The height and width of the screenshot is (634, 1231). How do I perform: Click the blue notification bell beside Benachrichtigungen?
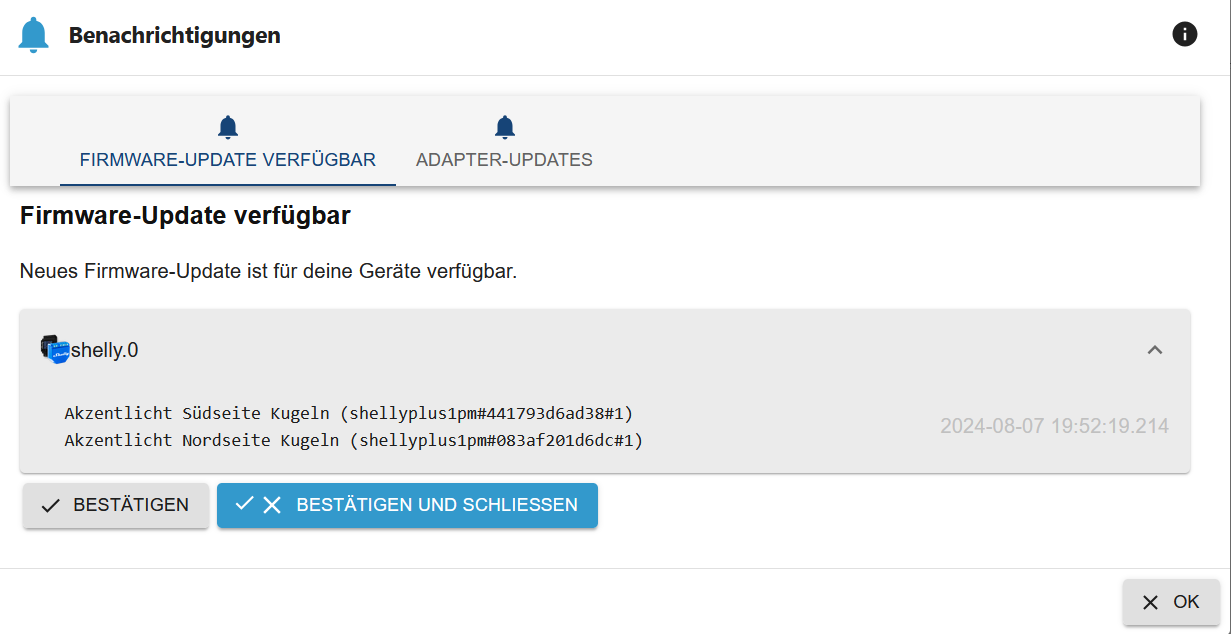(33, 36)
